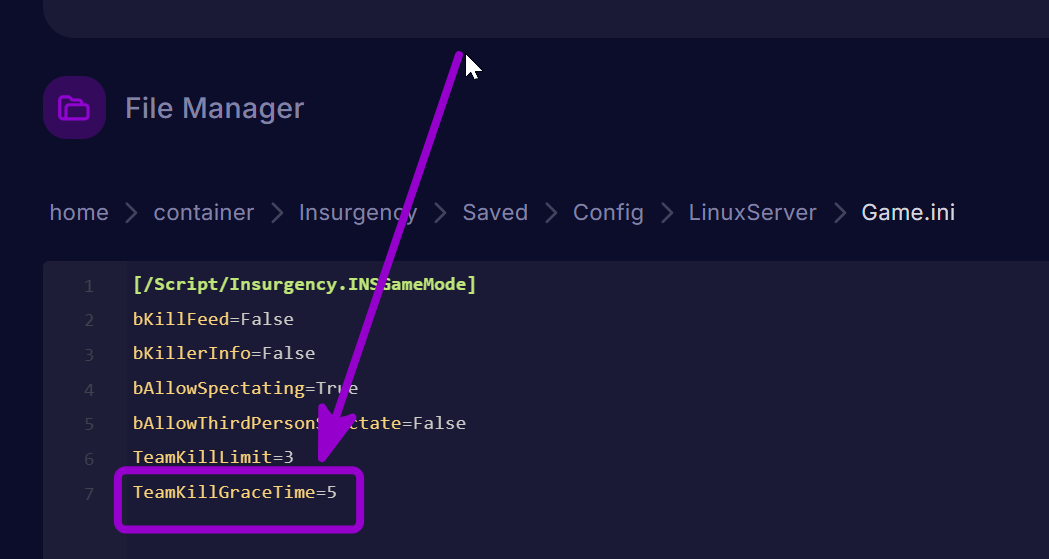This screenshot has height=559, width=1049.
Task: Click the TeamKillGraceTime=5 line
Action: (235, 492)
